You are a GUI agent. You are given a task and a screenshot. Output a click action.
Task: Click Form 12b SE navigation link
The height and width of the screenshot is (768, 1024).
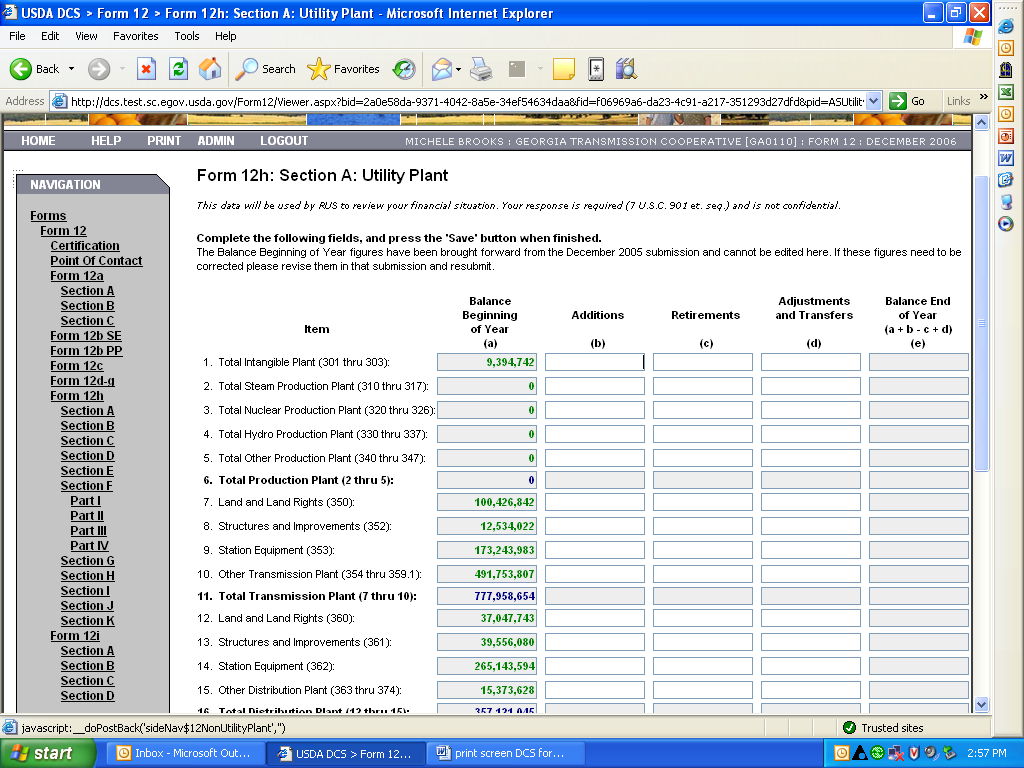pyautogui.click(x=86, y=336)
